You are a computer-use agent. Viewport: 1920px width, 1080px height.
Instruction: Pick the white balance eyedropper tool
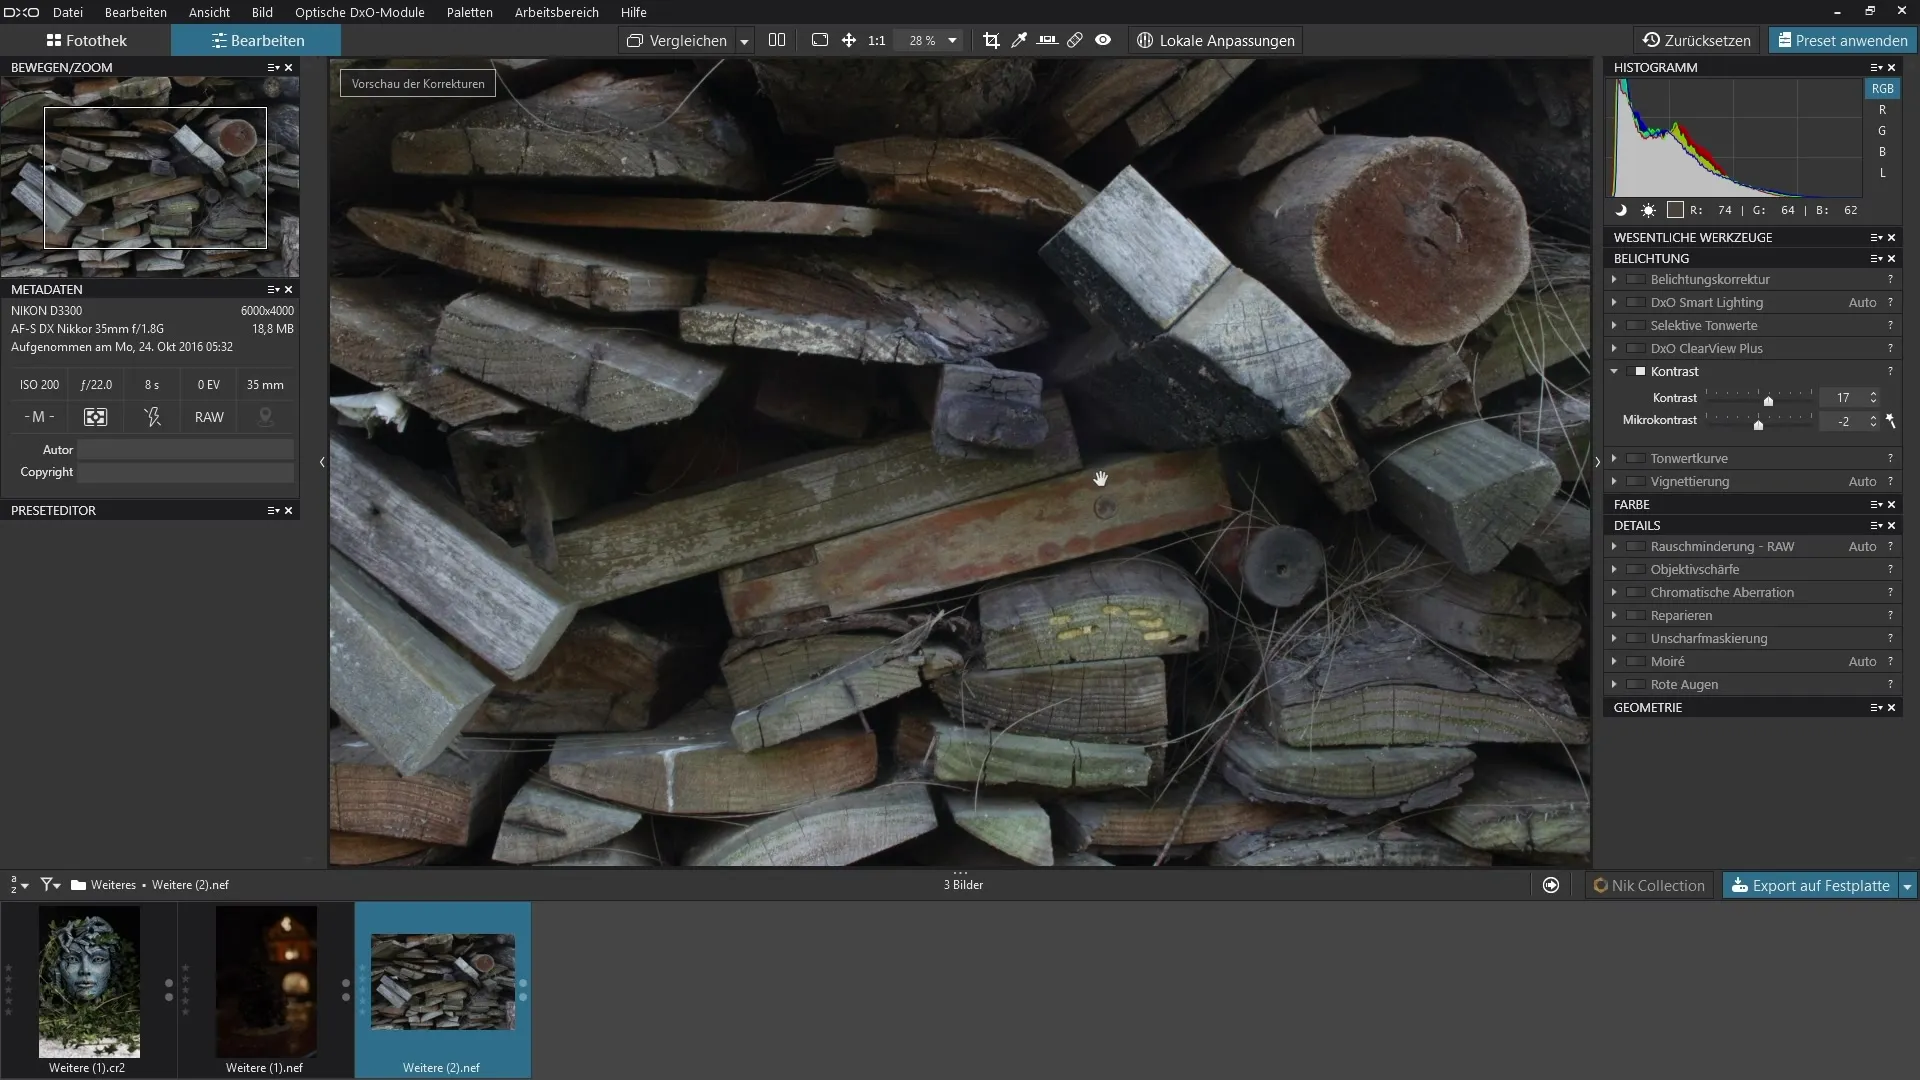pos(1019,40)
